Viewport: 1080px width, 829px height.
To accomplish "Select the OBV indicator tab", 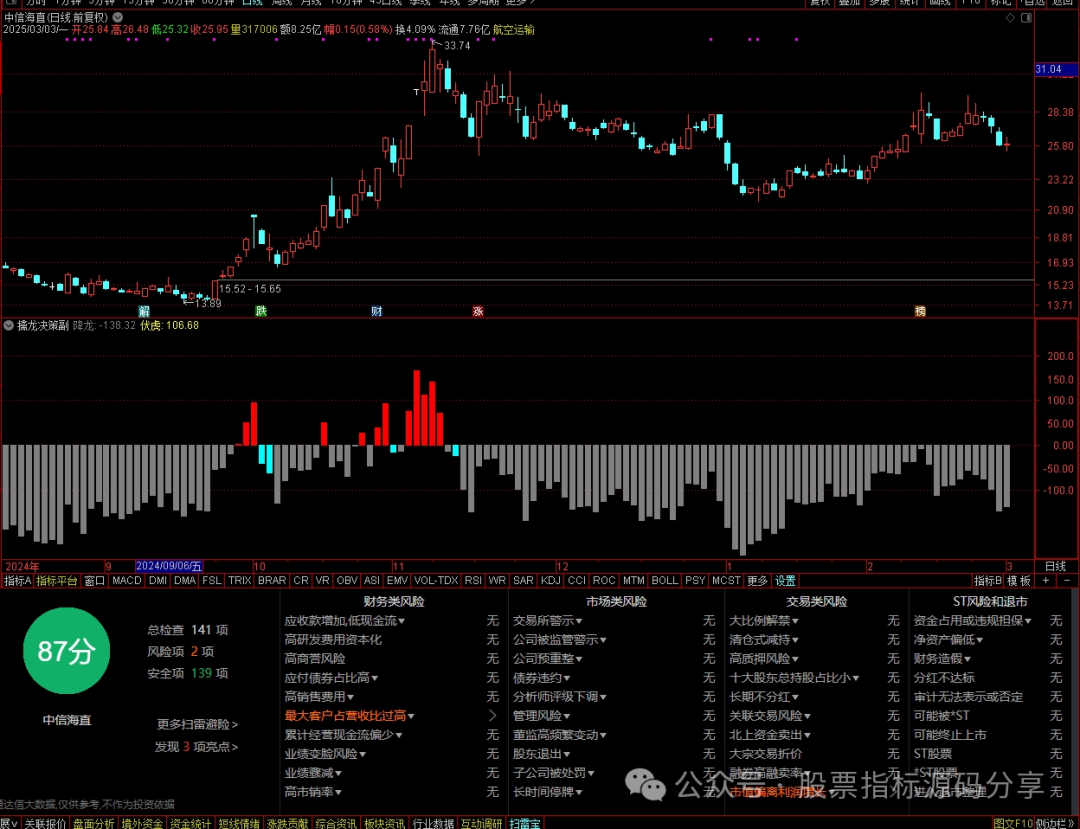I will click(x=347, y=580).
